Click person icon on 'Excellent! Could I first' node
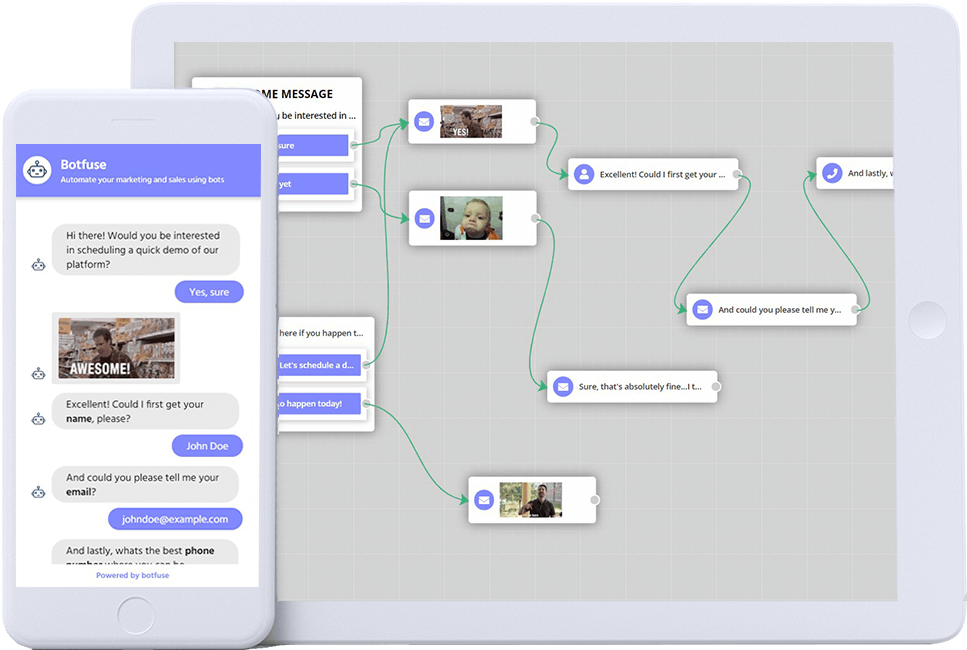 pyautogui.click(x=584, y=175)
